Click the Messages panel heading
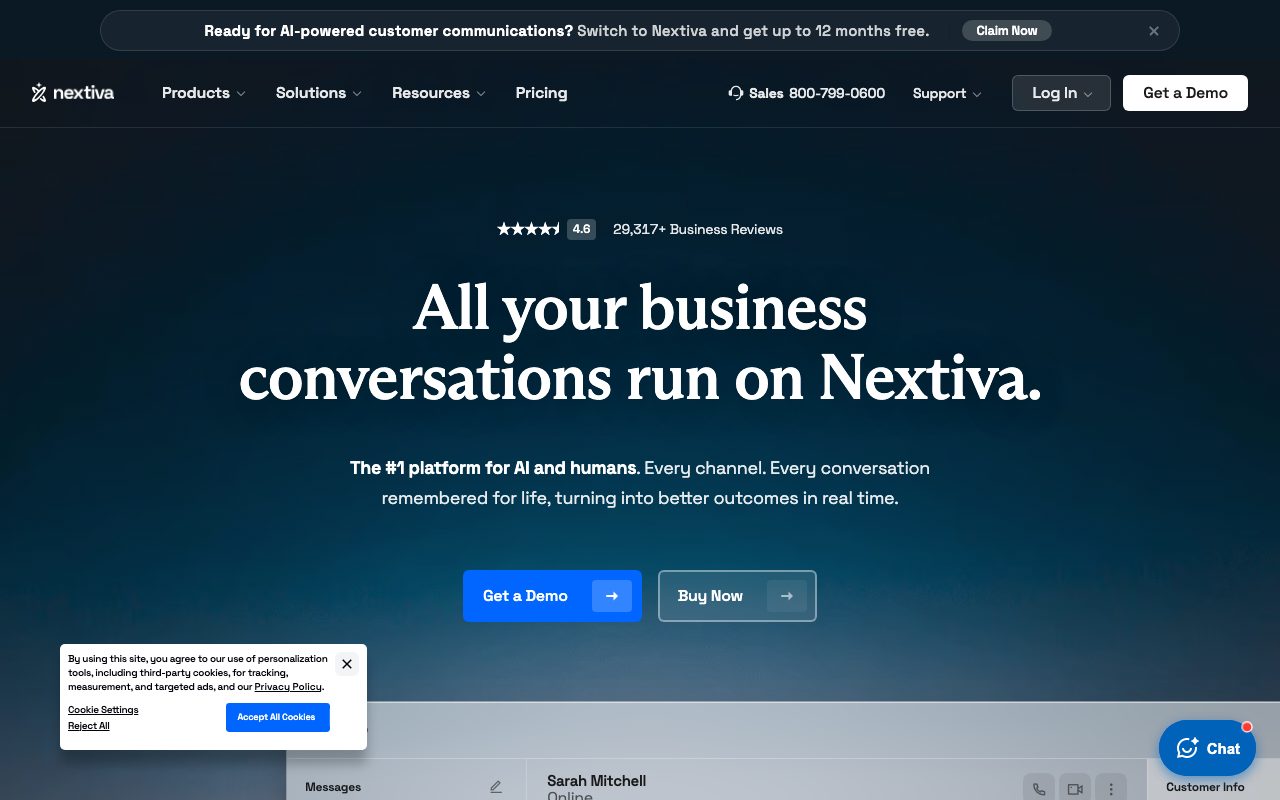 [333, 787]
